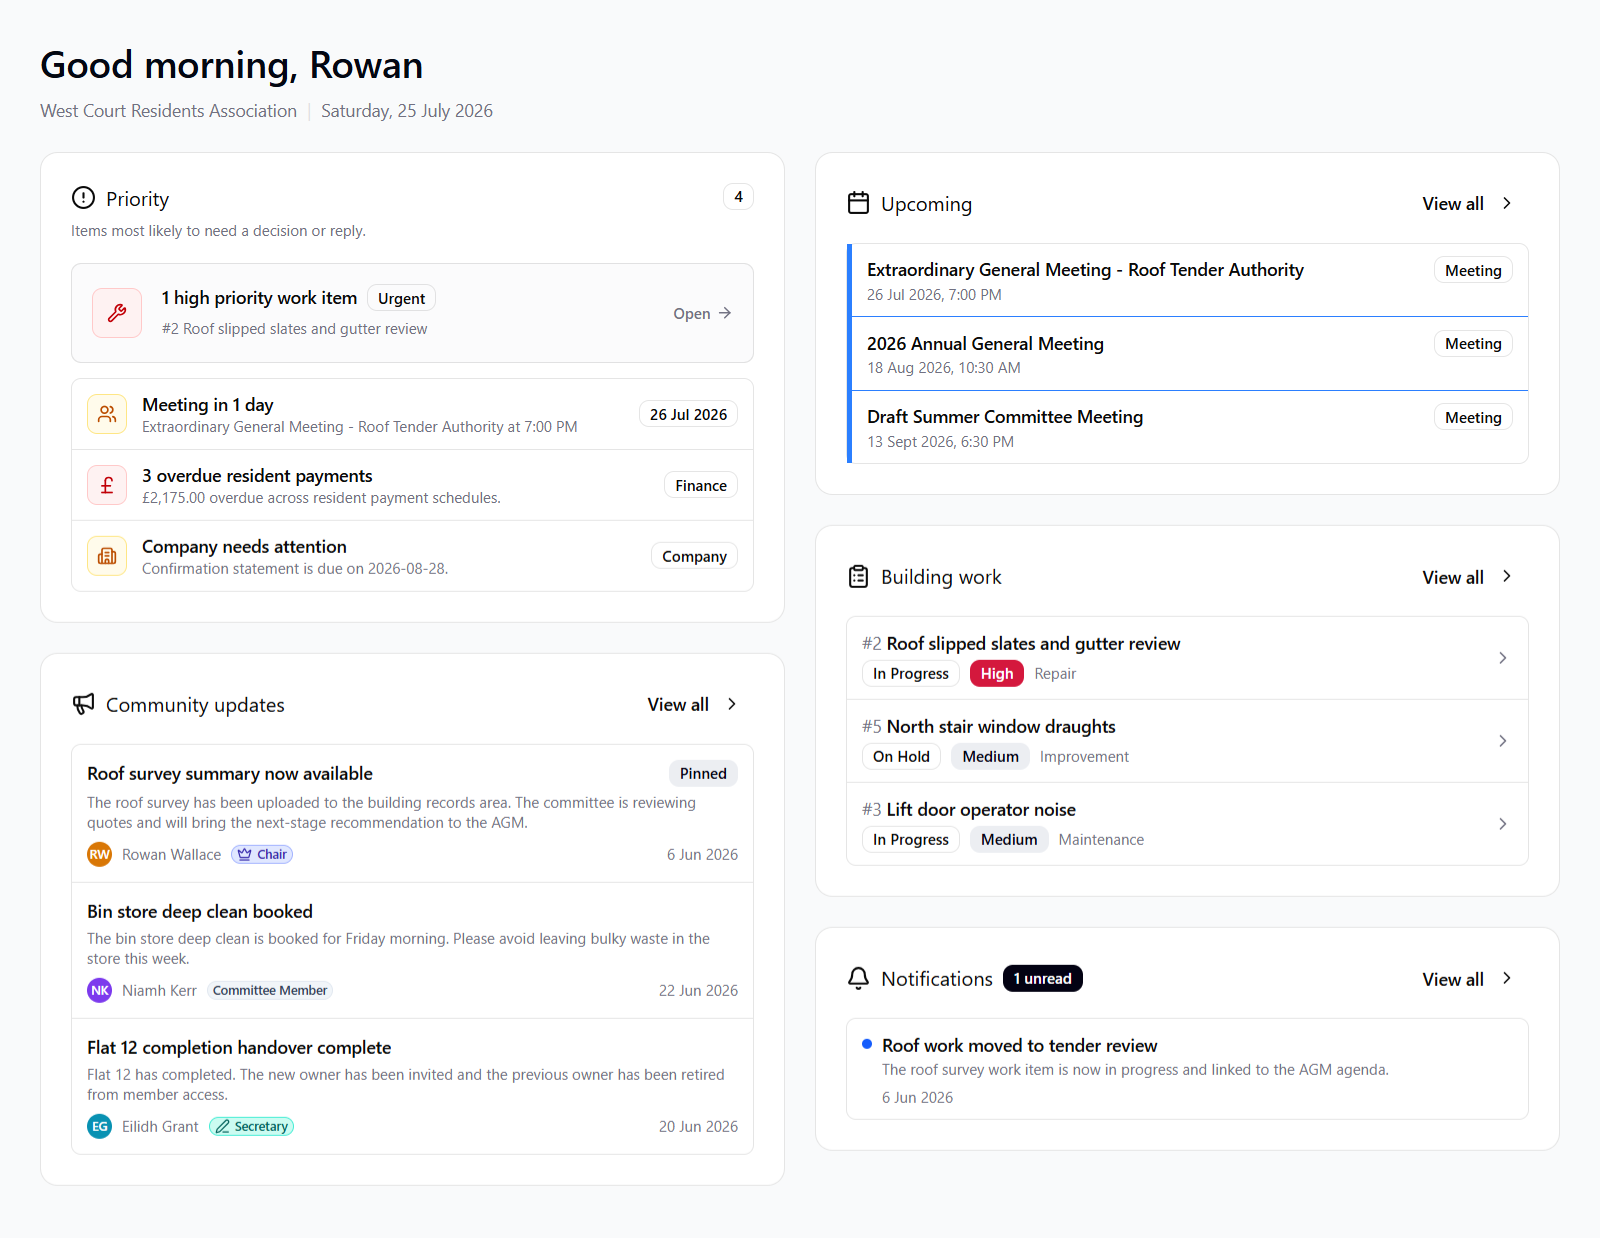Open Meeting in 1 day item
Viewport: 1600px width, 1238px height.
(412, 414)
